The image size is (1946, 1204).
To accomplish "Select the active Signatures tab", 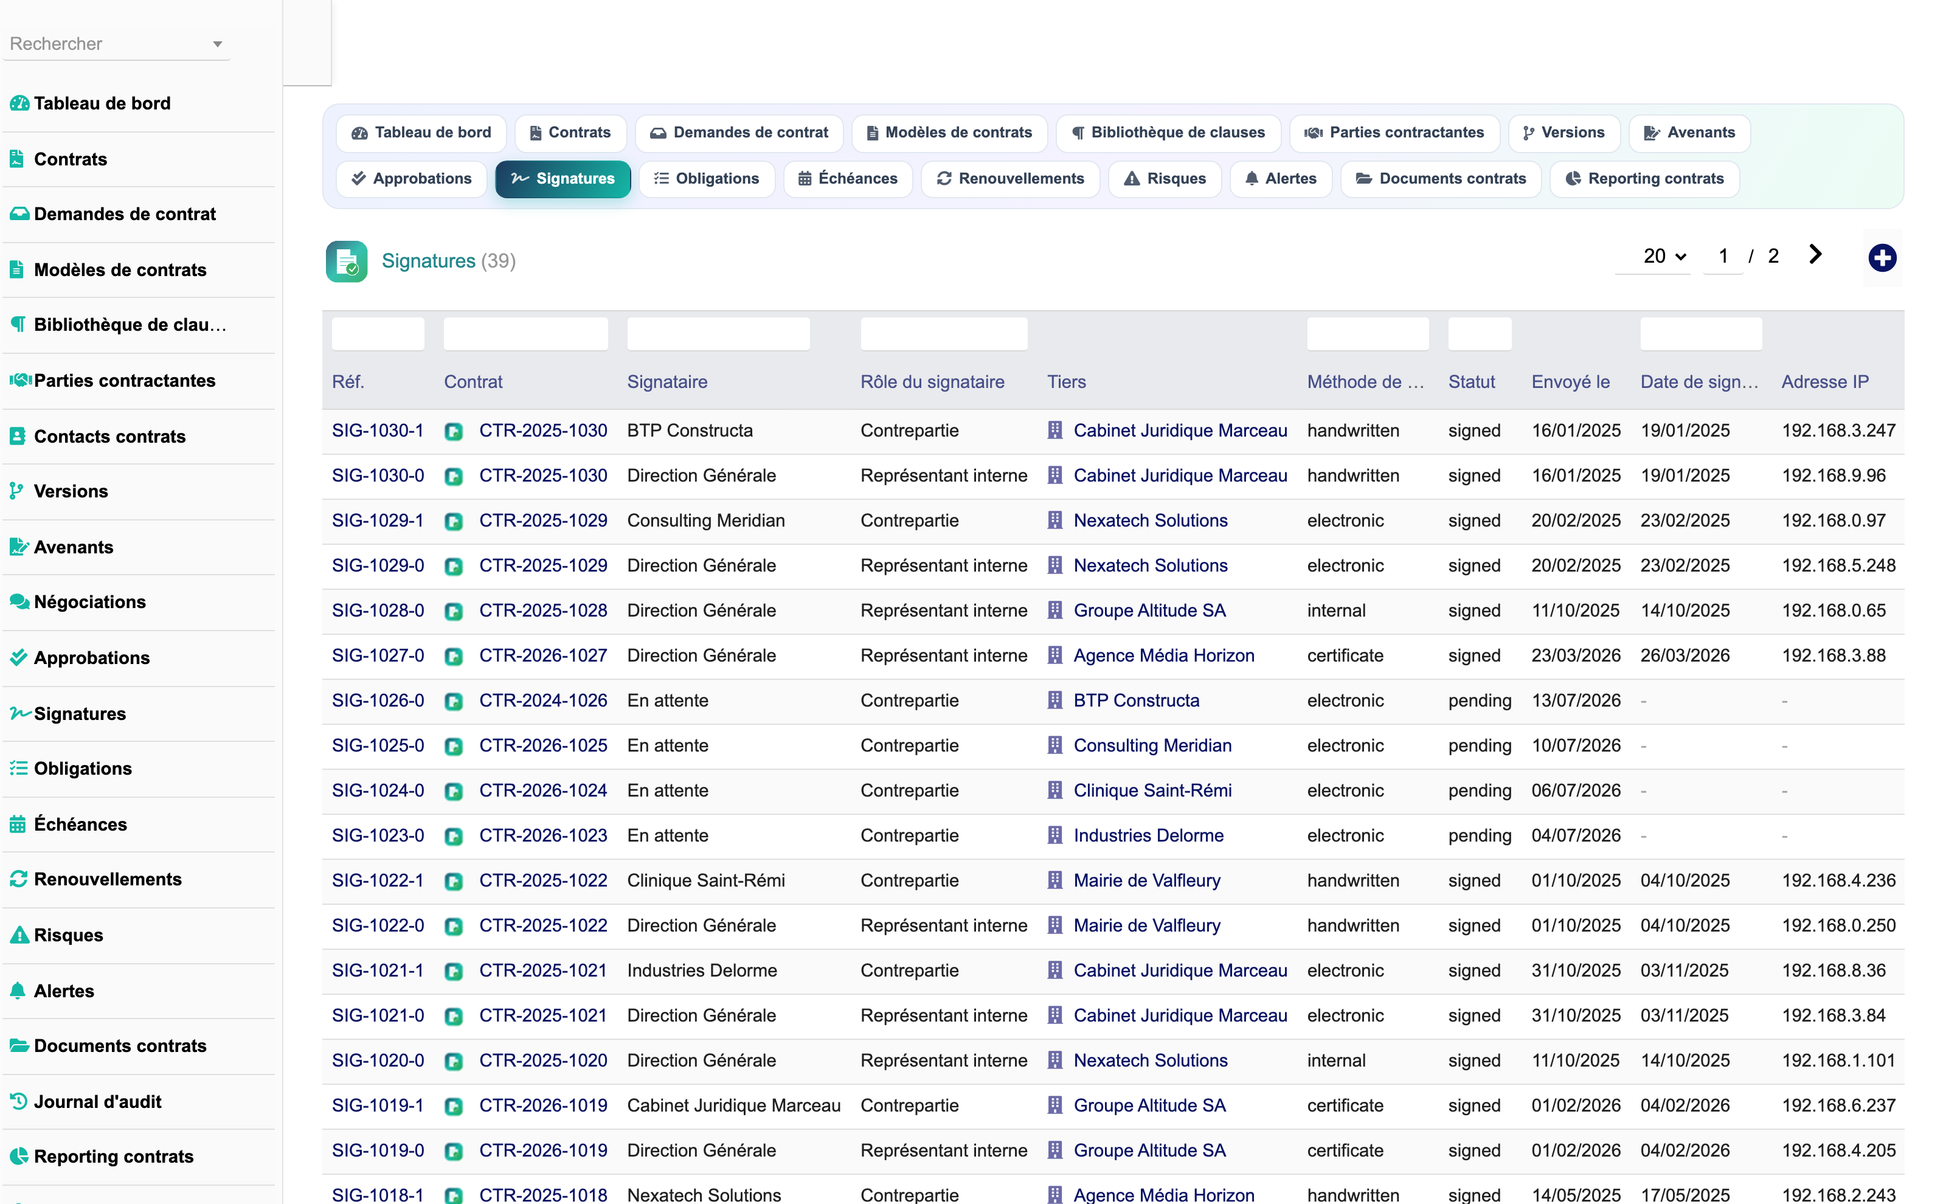I will (563, 179).
